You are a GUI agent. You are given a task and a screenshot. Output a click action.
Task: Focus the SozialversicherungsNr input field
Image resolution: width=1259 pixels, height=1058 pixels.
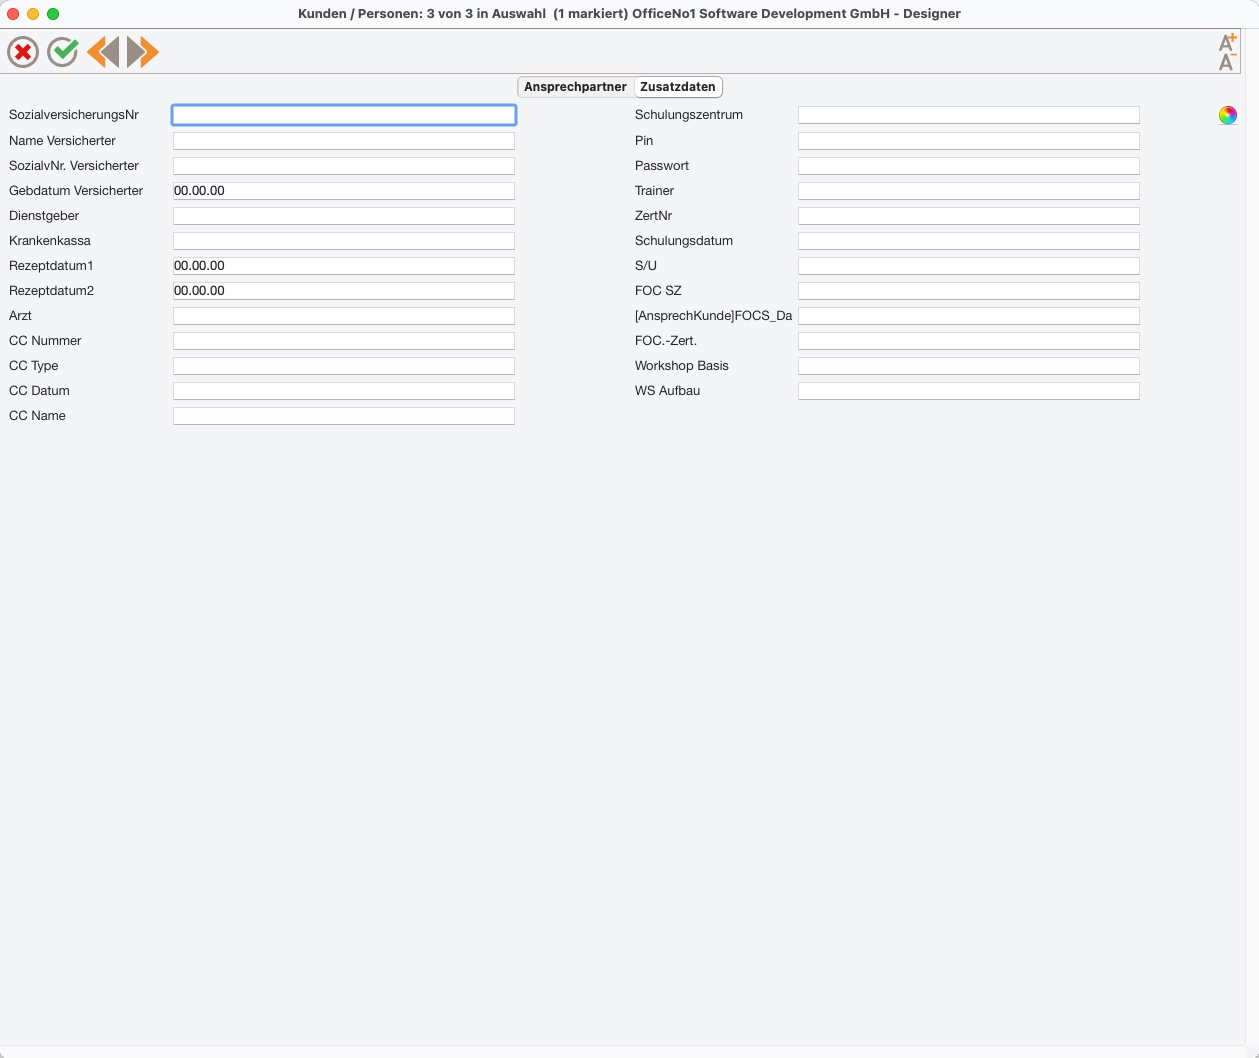(x=344, y=115)
